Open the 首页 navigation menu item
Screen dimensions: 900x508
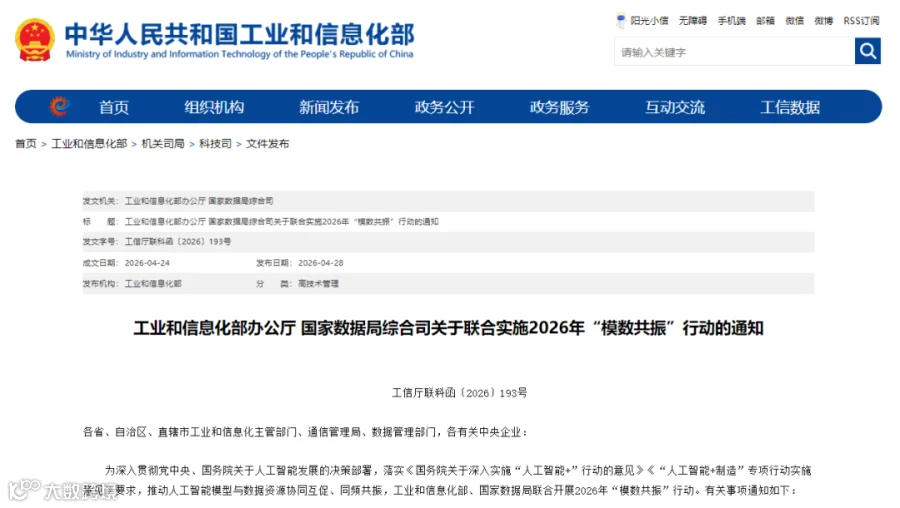(114, 107)
